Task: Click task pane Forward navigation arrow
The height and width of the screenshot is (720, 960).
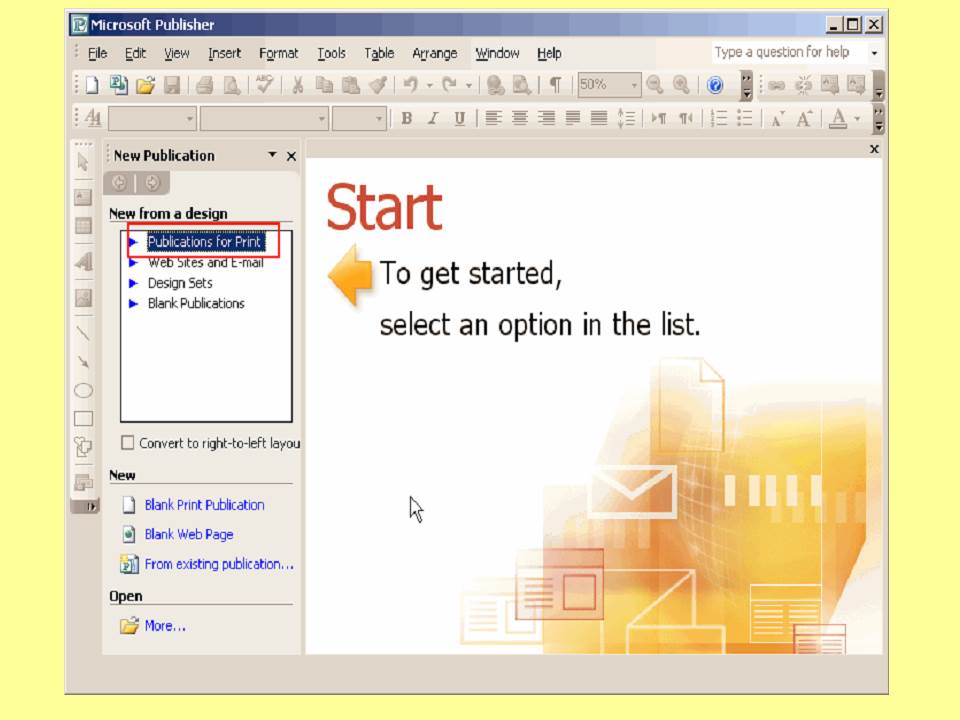Action: 152,182
